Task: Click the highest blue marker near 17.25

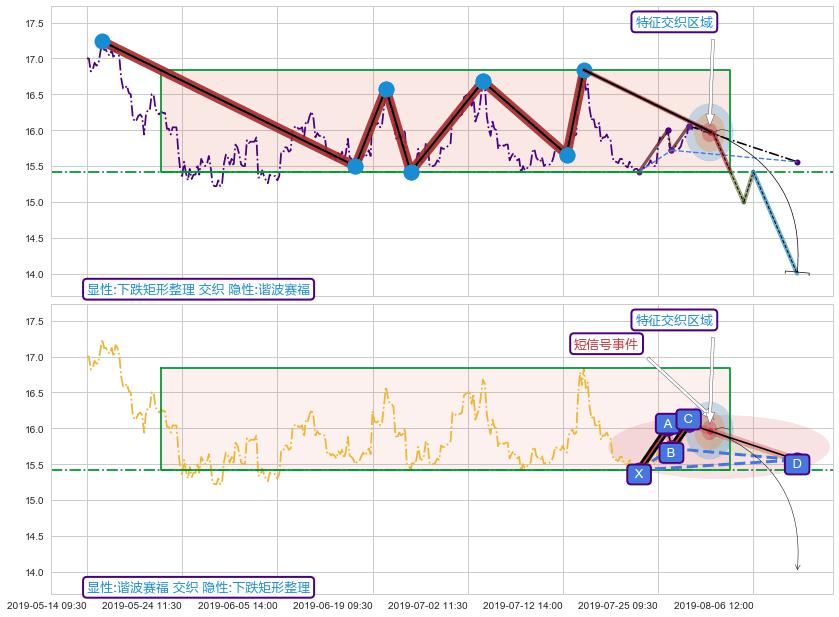Action: [x=102, y=41]
